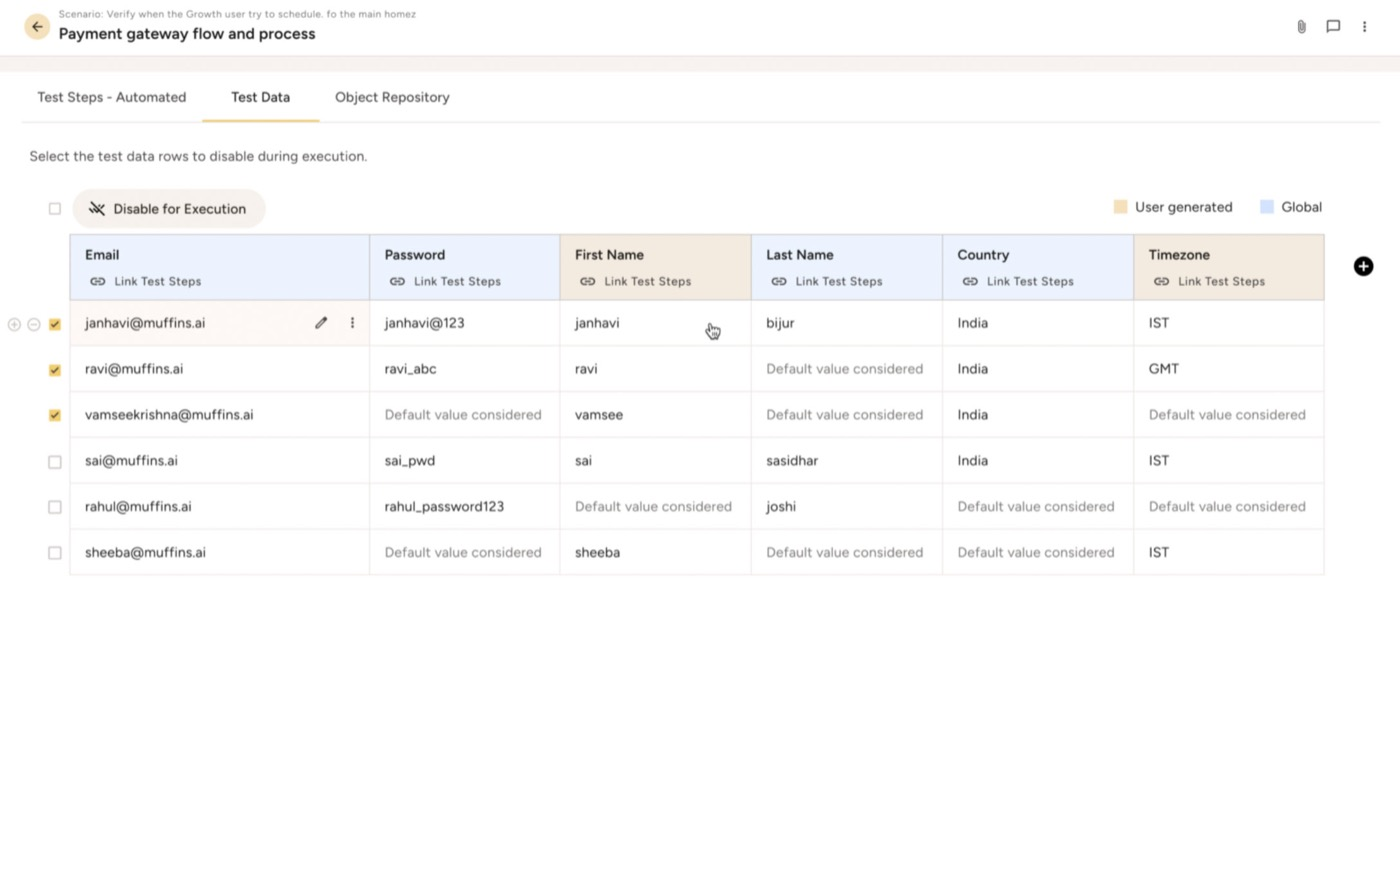Select the Test Data tab
The width and height of the screenshot is (1400, 873).
point(260,97)
